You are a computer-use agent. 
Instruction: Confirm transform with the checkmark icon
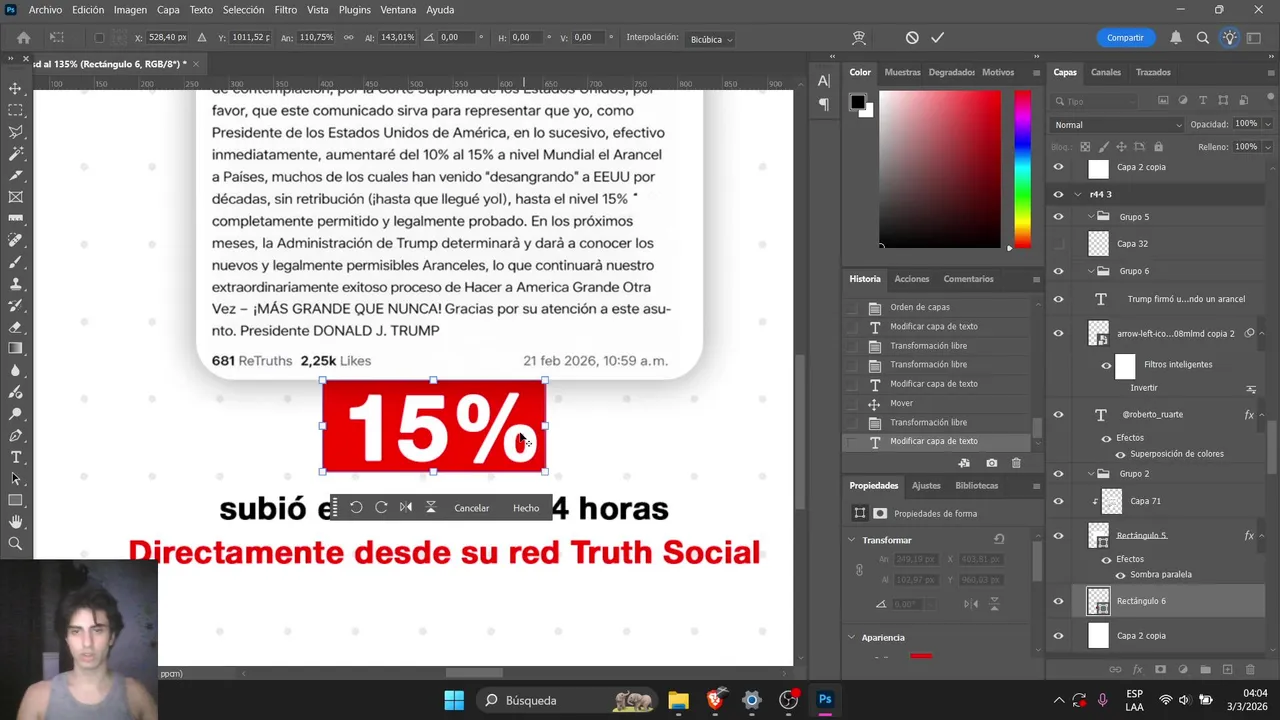(937, 38)
